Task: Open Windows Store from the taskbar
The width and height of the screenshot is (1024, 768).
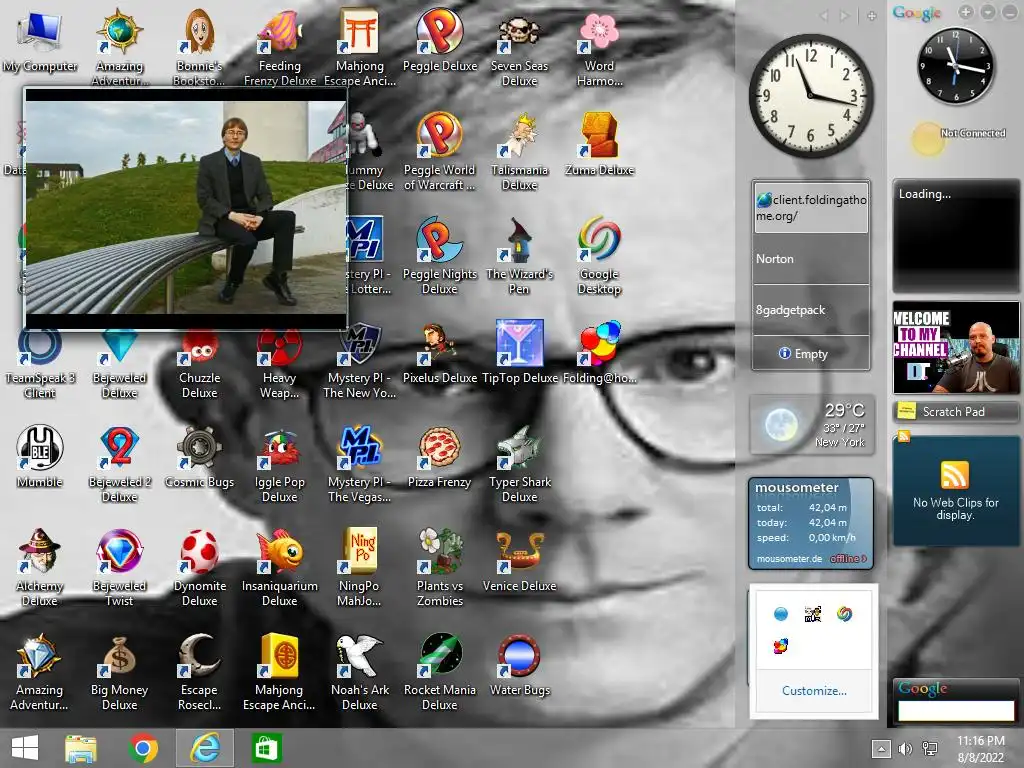Action: coord(265,748)
